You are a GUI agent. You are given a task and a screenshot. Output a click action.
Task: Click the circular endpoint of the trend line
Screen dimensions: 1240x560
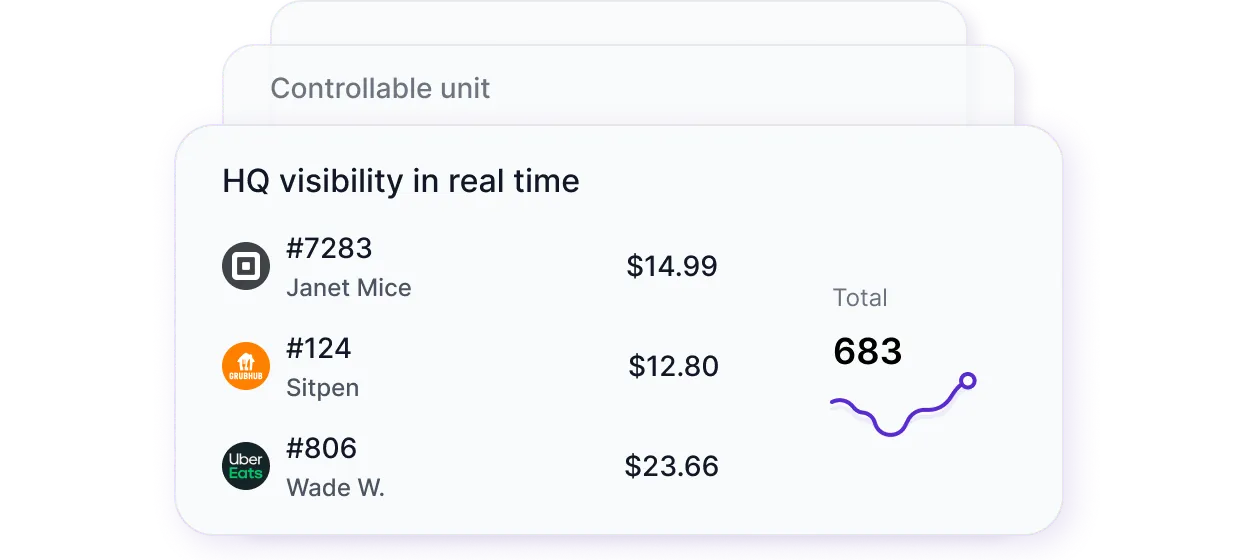click(967, 381)
